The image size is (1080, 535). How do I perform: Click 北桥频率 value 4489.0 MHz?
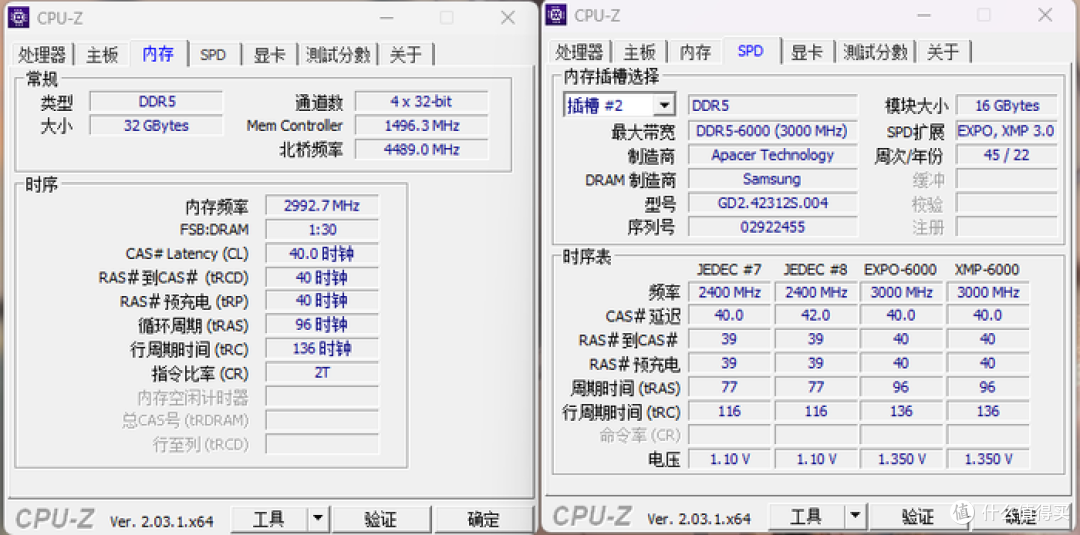pyautogui.click(x=422, y=149)
